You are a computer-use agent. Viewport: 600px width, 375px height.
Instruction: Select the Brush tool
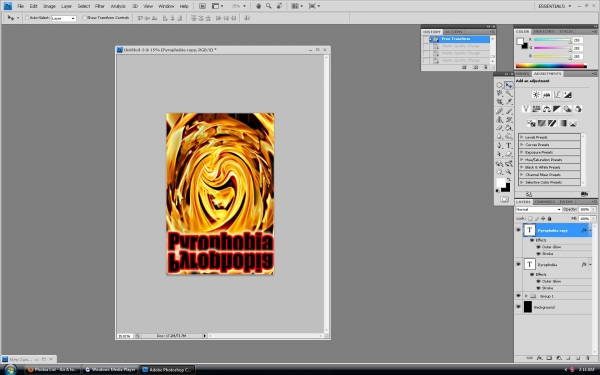click(x=509, y=111)
